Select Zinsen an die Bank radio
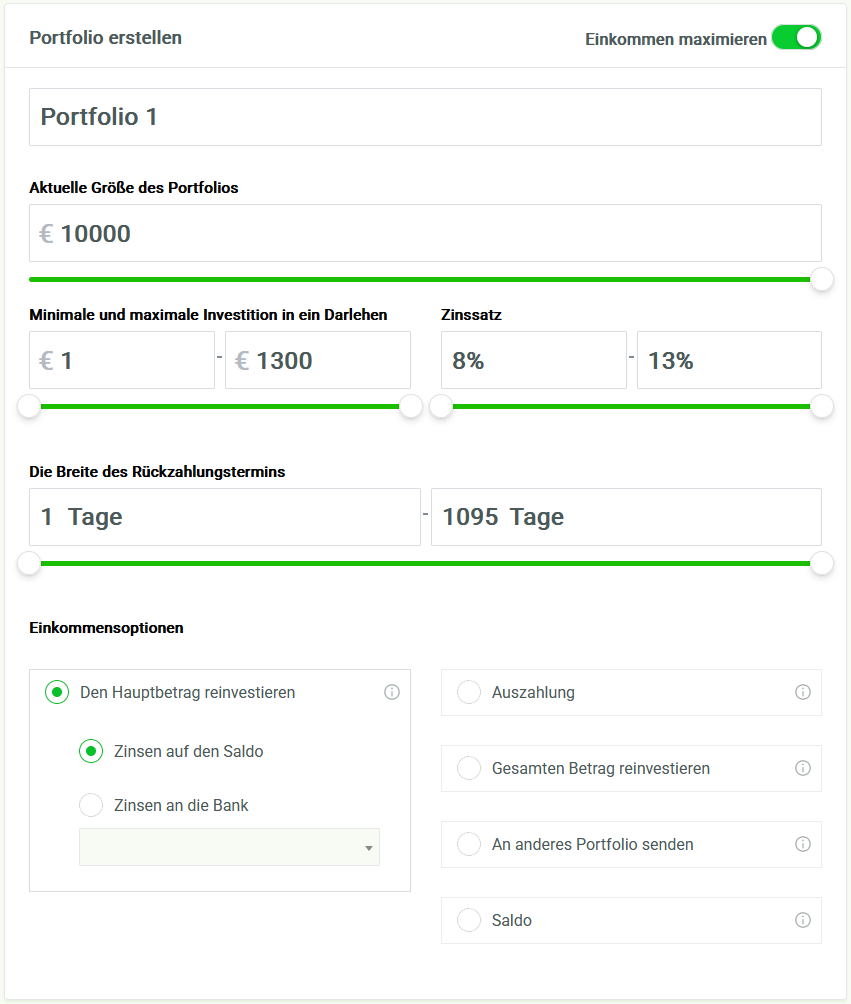The width and height of the screenshot is (851, 1004). coord(91,805)
